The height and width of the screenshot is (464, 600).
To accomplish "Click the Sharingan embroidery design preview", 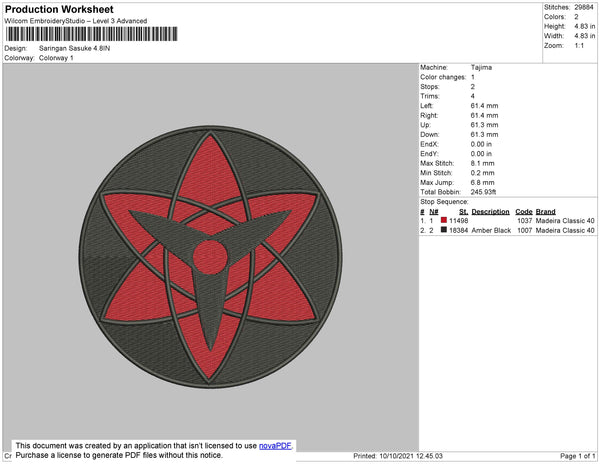I will click(210, 257).
